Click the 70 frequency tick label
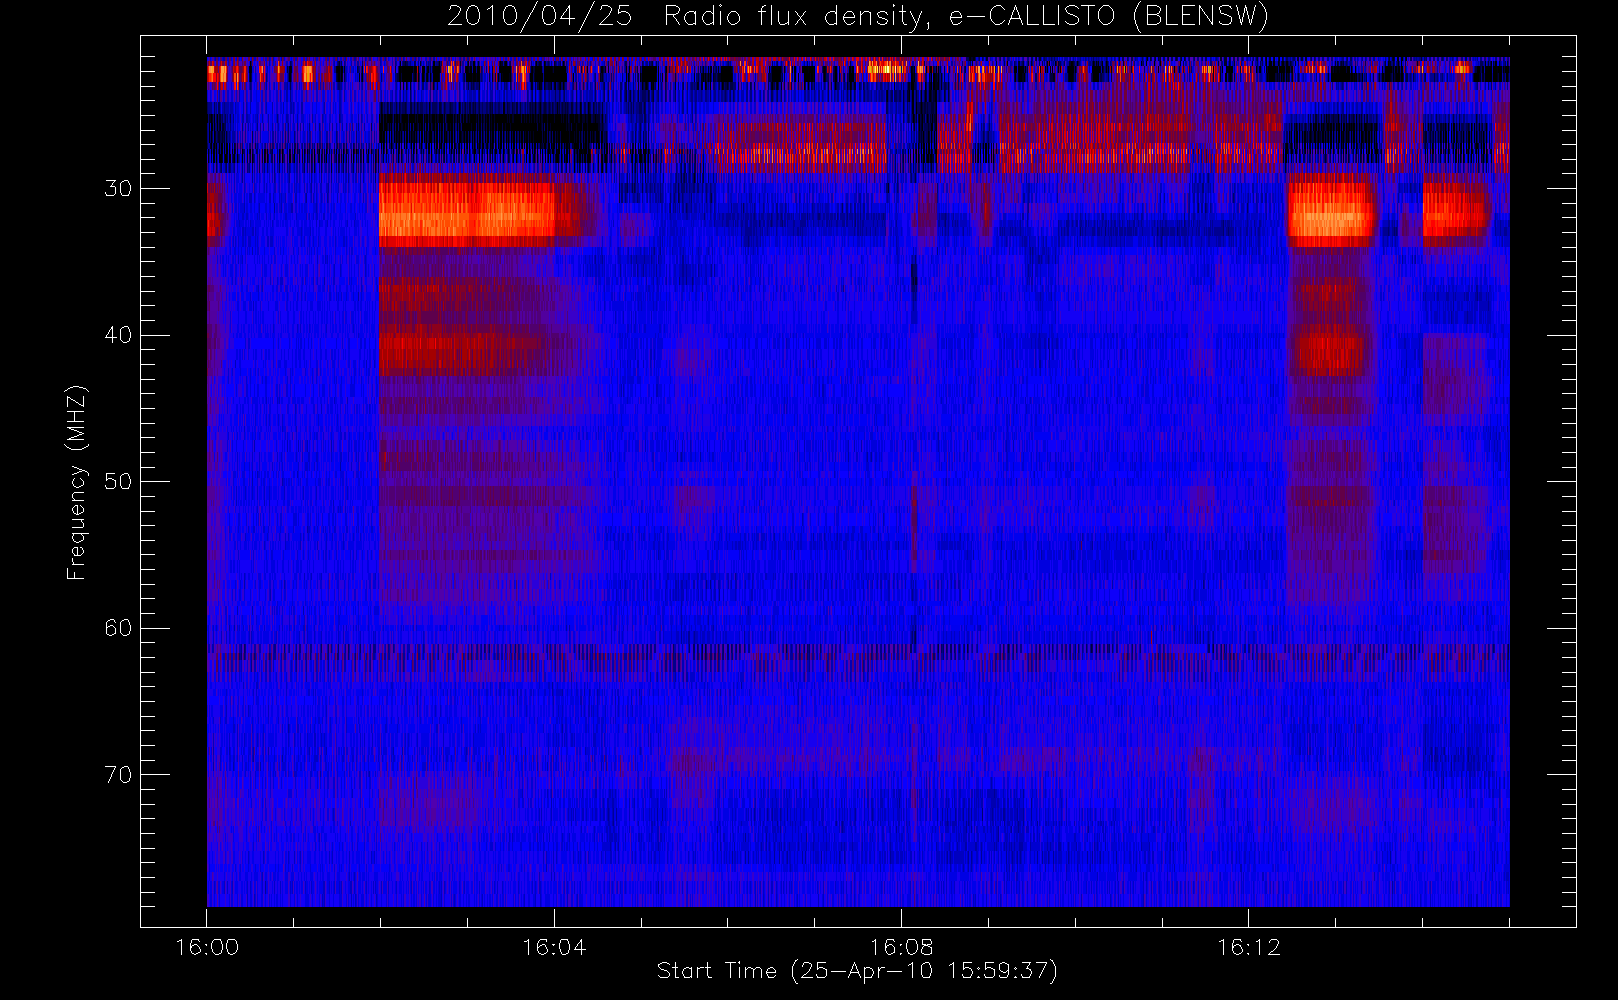This screenshot has height=1000, width=1618. pos(118,775)
